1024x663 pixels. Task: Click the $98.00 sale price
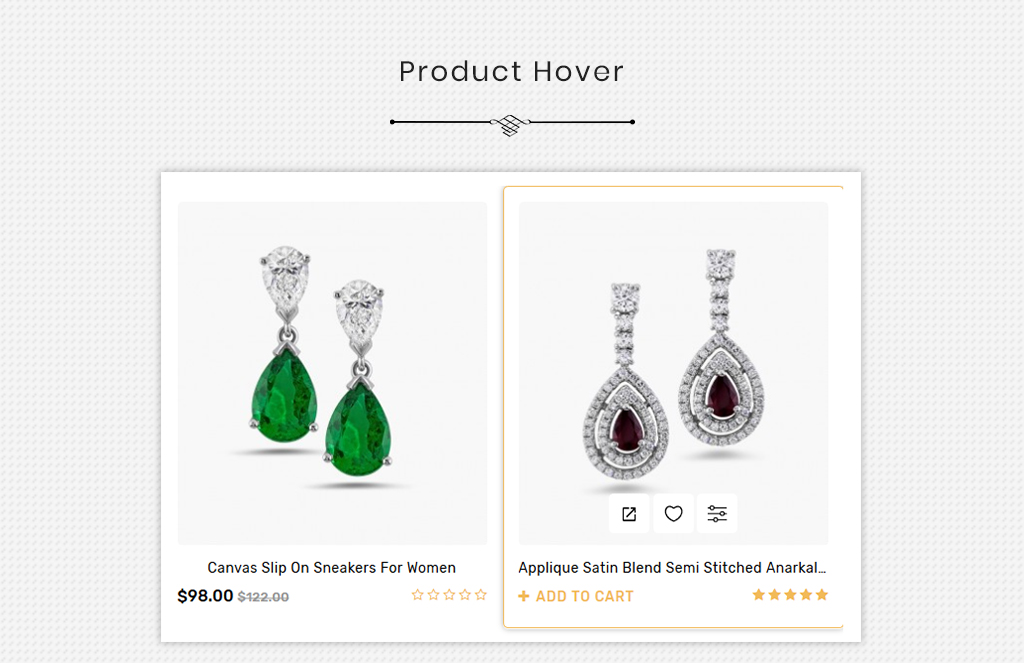tap(205, 596)
